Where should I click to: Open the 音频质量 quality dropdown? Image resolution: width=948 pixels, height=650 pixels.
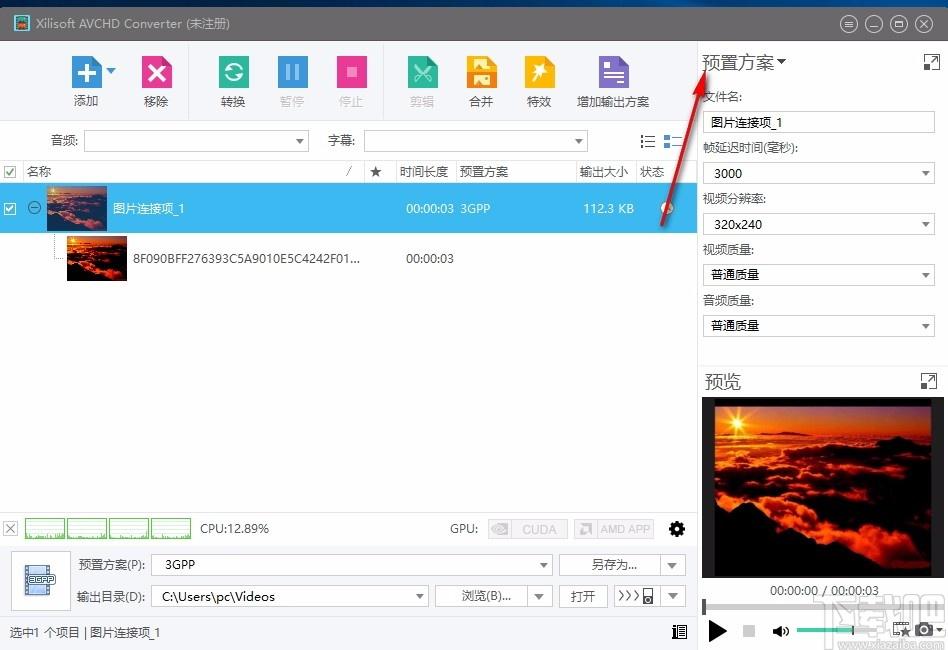pyautogui.click(x=819, y=326)
